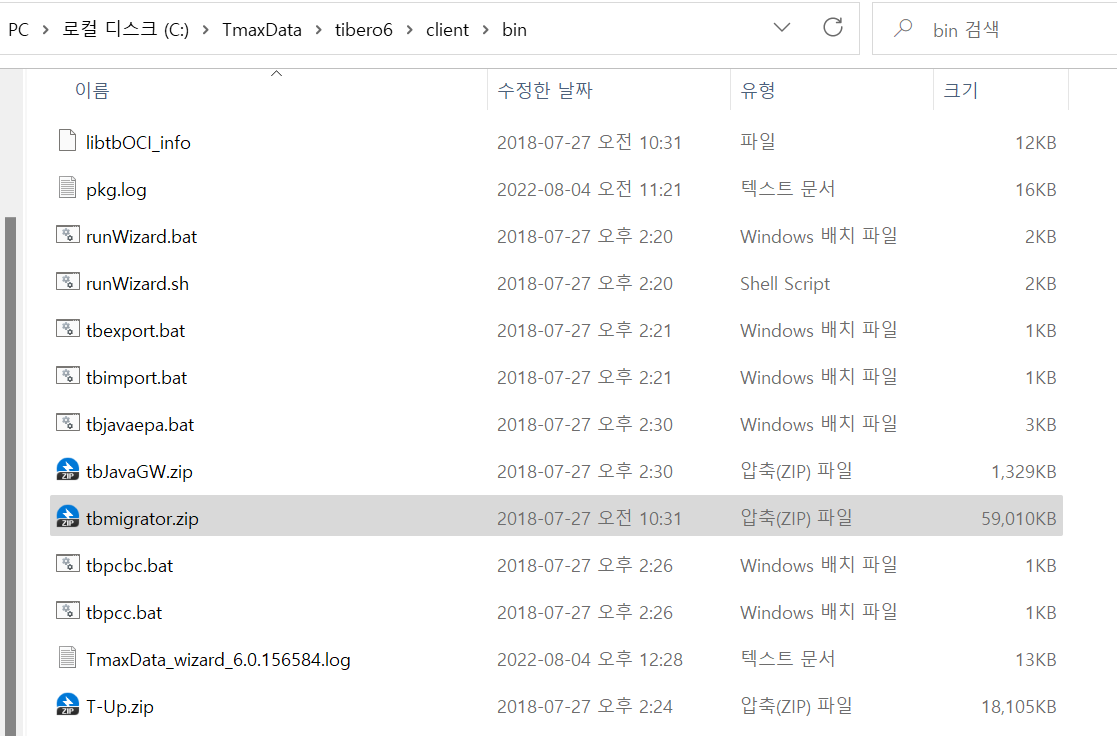This screenshot has width=1117, height=736.
Task: Select the pkg.log file name
Action: coord(116,190)
